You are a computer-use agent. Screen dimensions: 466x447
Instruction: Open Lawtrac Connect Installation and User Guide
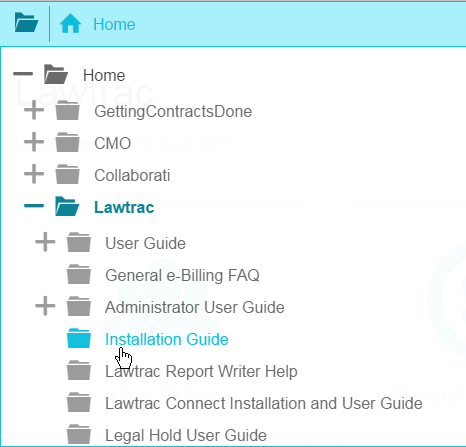(264, 403)
